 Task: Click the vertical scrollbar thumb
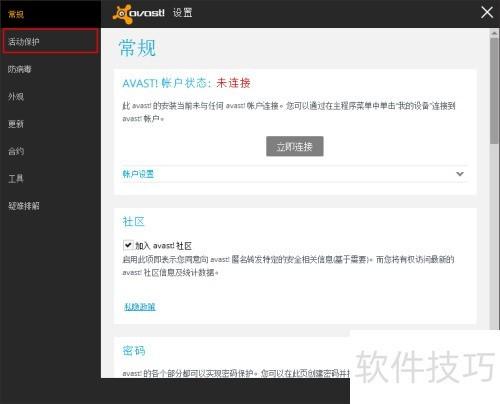pos(494,91)
